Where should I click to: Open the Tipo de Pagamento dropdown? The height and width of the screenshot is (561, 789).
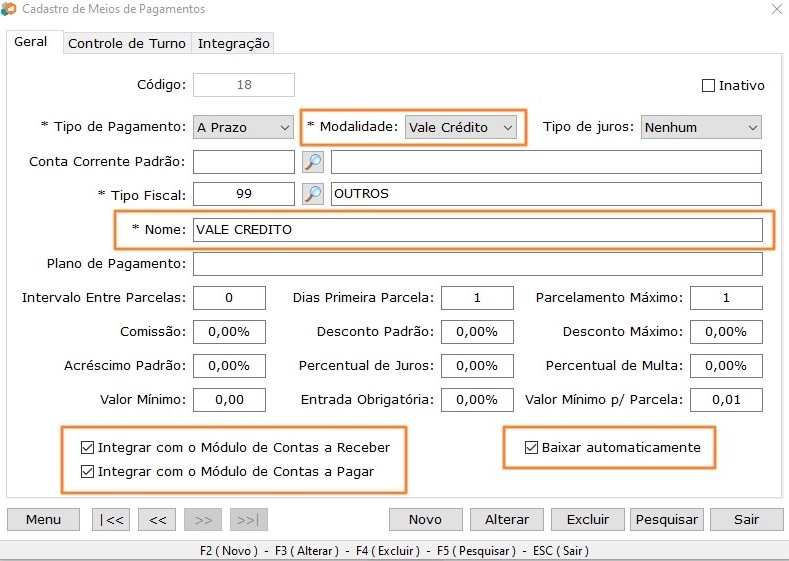[244, 127]
